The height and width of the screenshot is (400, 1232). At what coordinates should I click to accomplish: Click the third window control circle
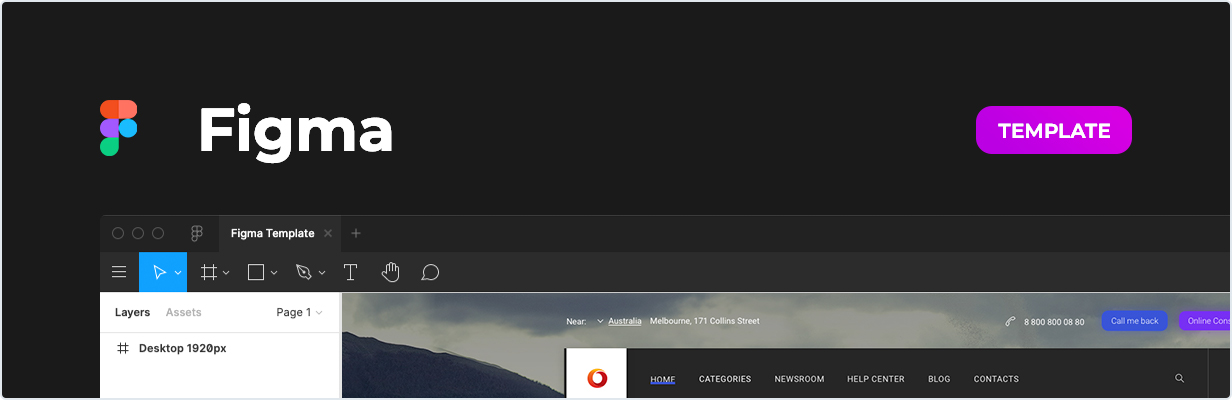pyautogui.click(x=158, y=233)
